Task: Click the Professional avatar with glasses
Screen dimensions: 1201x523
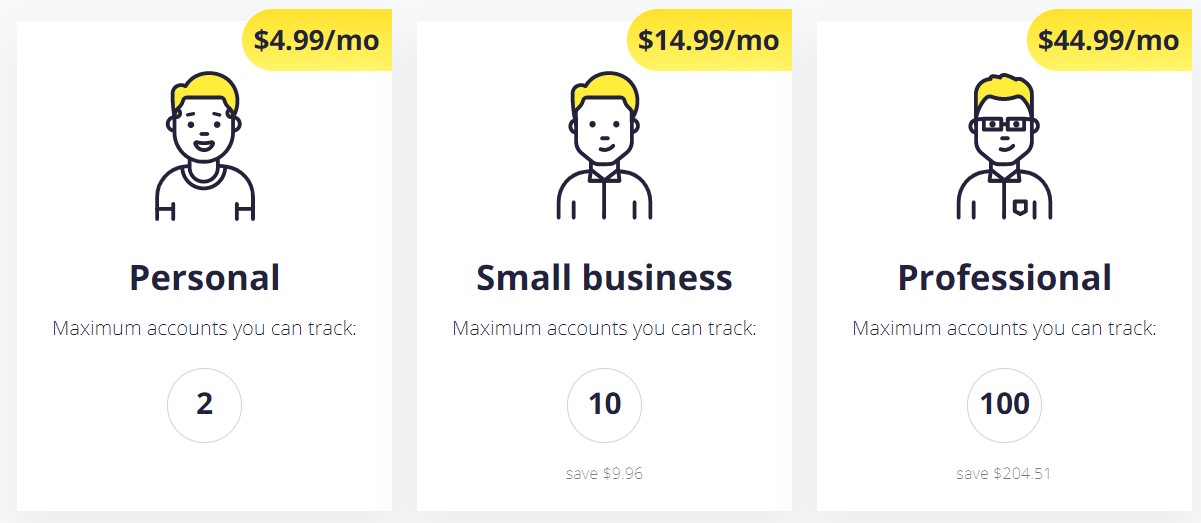Action: point(1004,146)
